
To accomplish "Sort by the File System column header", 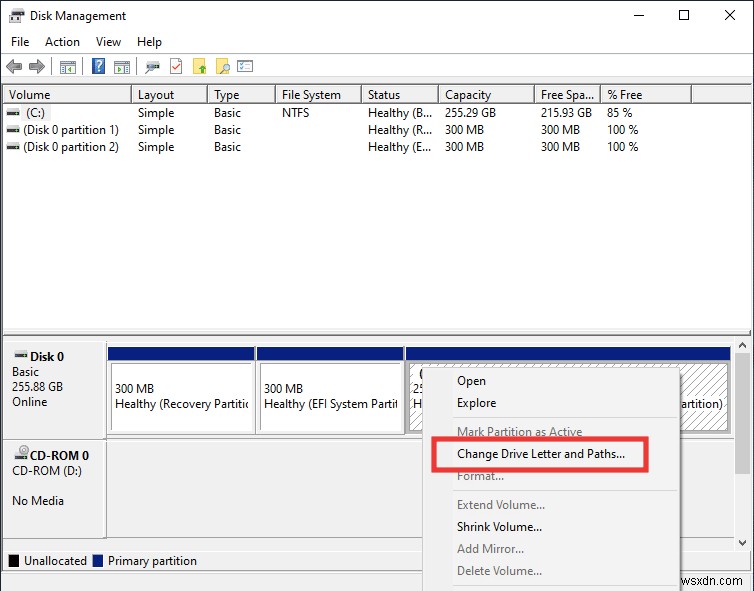I will (x=318, y=95).
